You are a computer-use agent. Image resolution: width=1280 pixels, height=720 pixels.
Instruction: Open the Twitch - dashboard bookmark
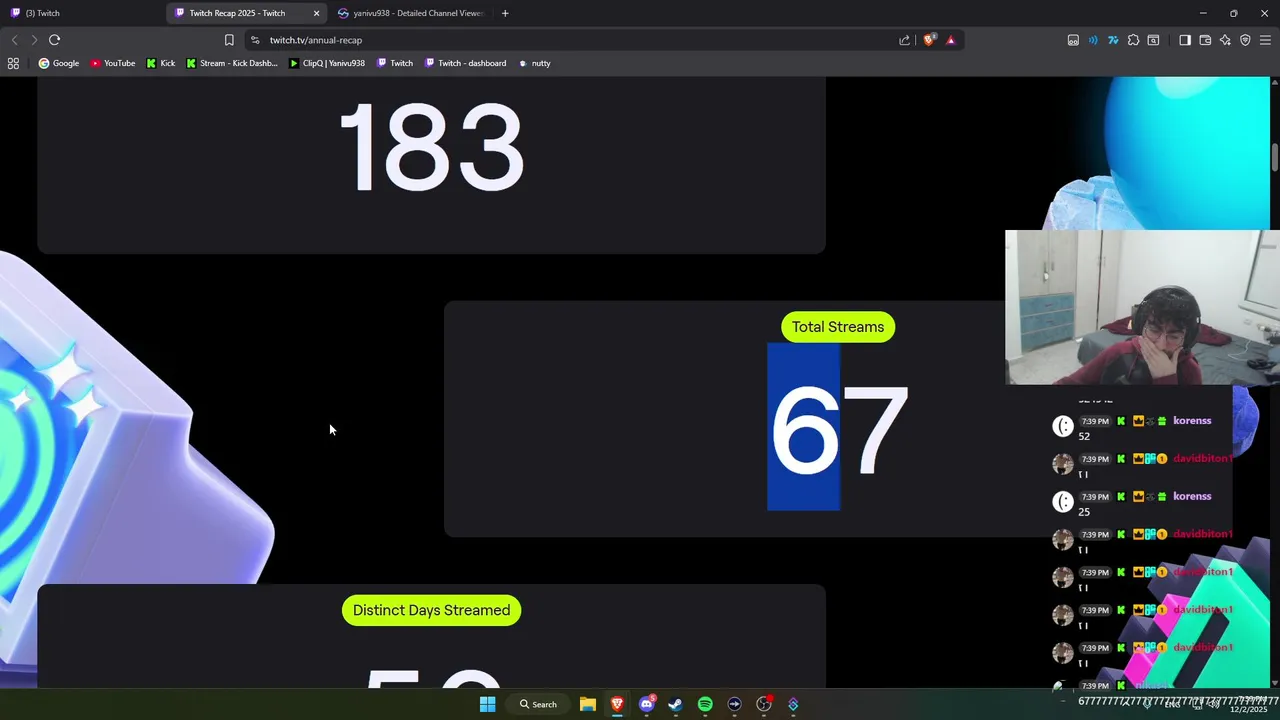[466, 63]
